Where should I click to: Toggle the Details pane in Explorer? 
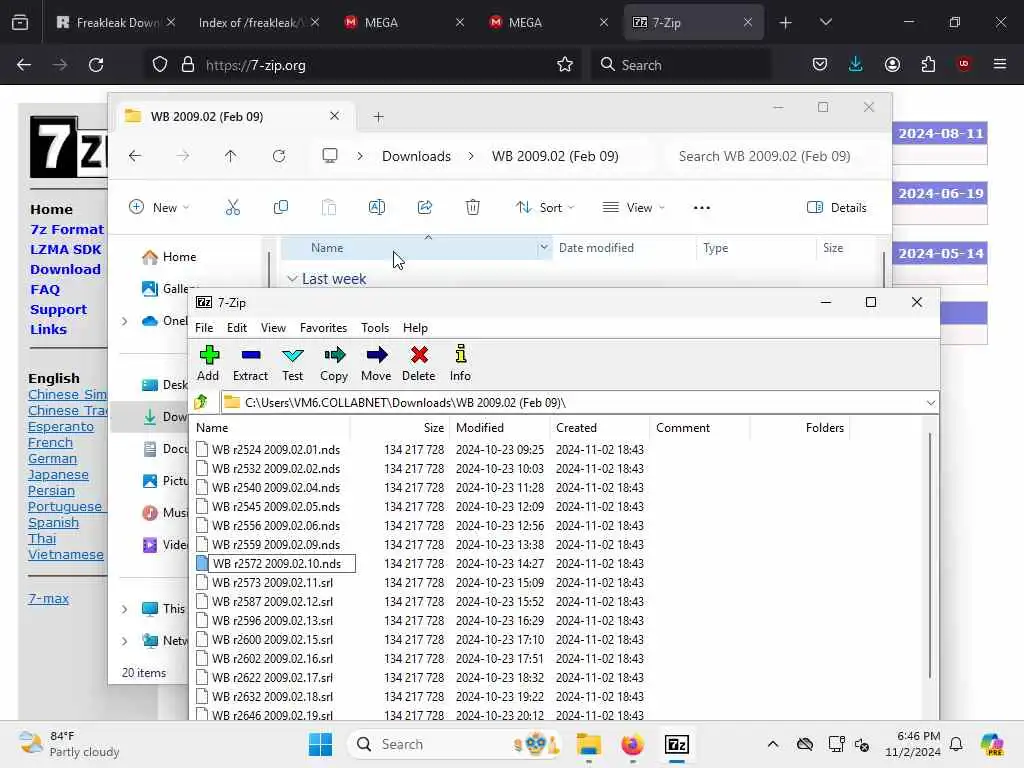coord(837,208)
